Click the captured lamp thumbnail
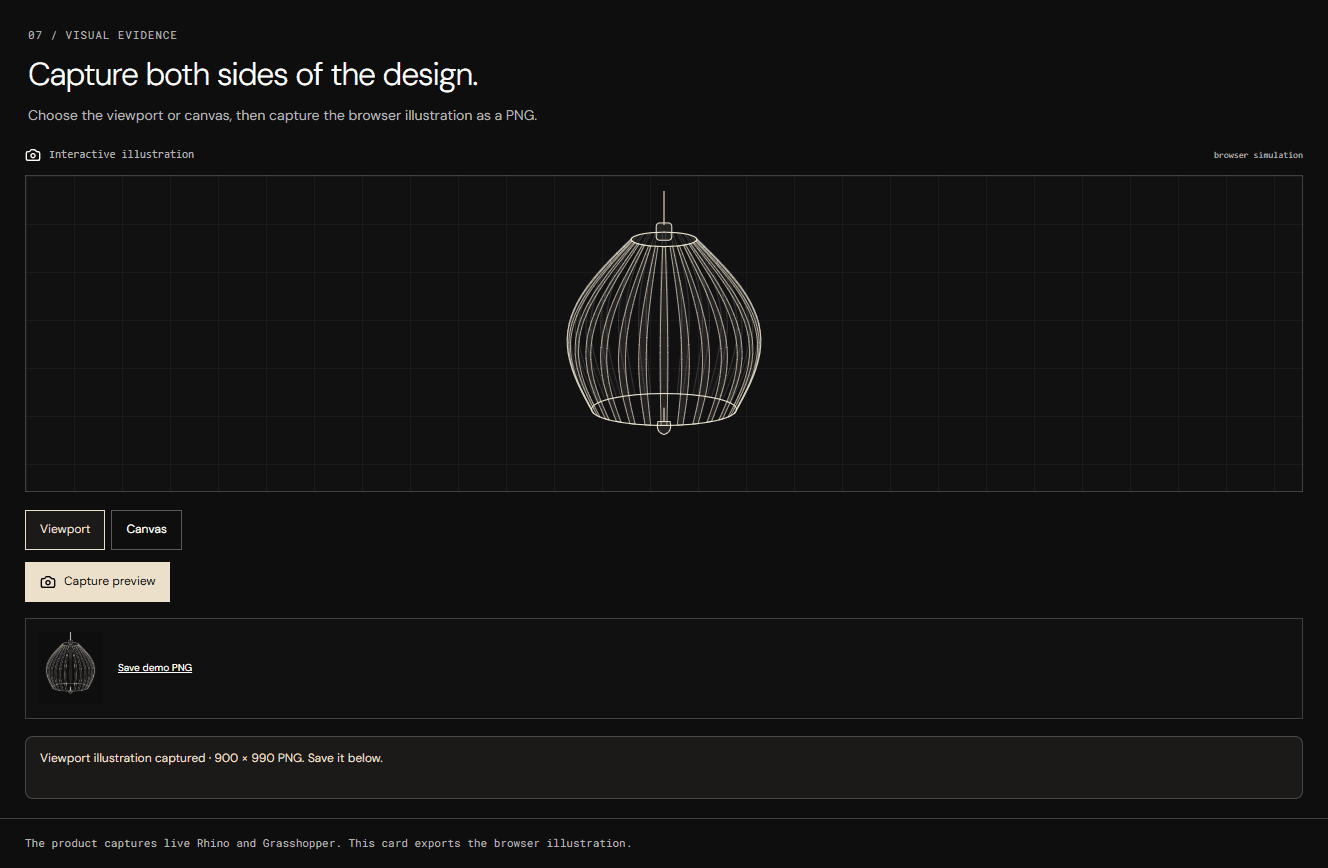This screenshot has height=868, width=1328. click(70, 667)
